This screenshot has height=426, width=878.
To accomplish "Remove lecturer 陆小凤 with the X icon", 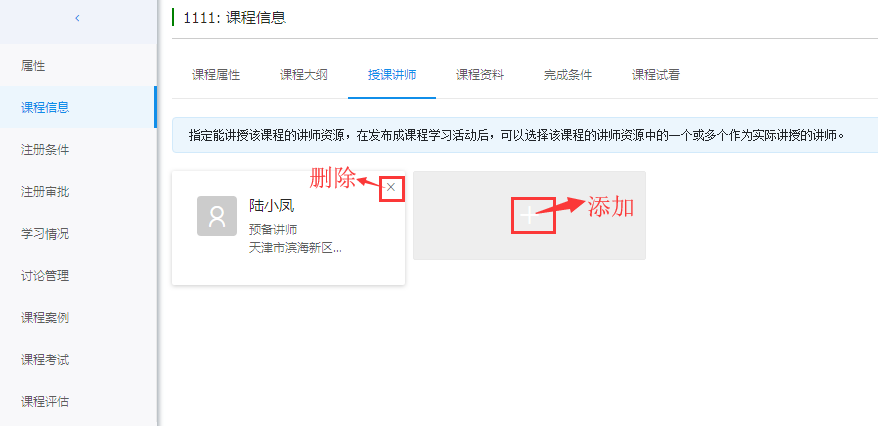I will [x=391, y=187].
